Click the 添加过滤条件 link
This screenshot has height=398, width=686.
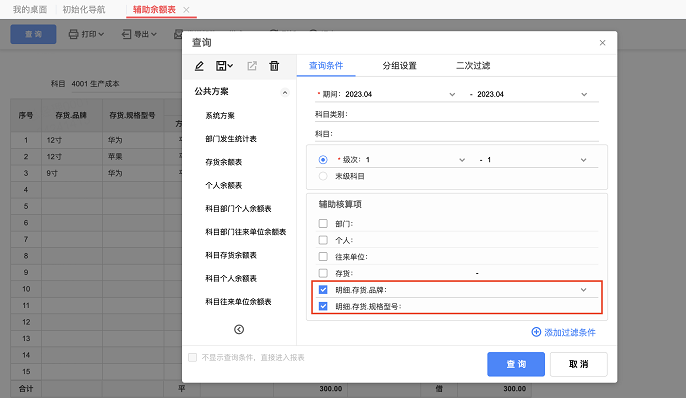click(x=570, y=332)
